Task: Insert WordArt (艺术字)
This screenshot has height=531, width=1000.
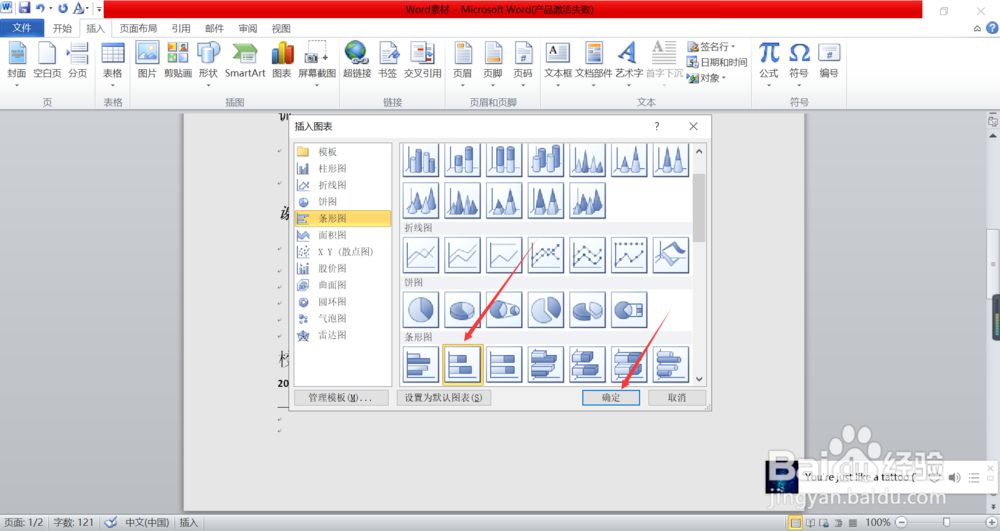Action: tap(629, 62)
